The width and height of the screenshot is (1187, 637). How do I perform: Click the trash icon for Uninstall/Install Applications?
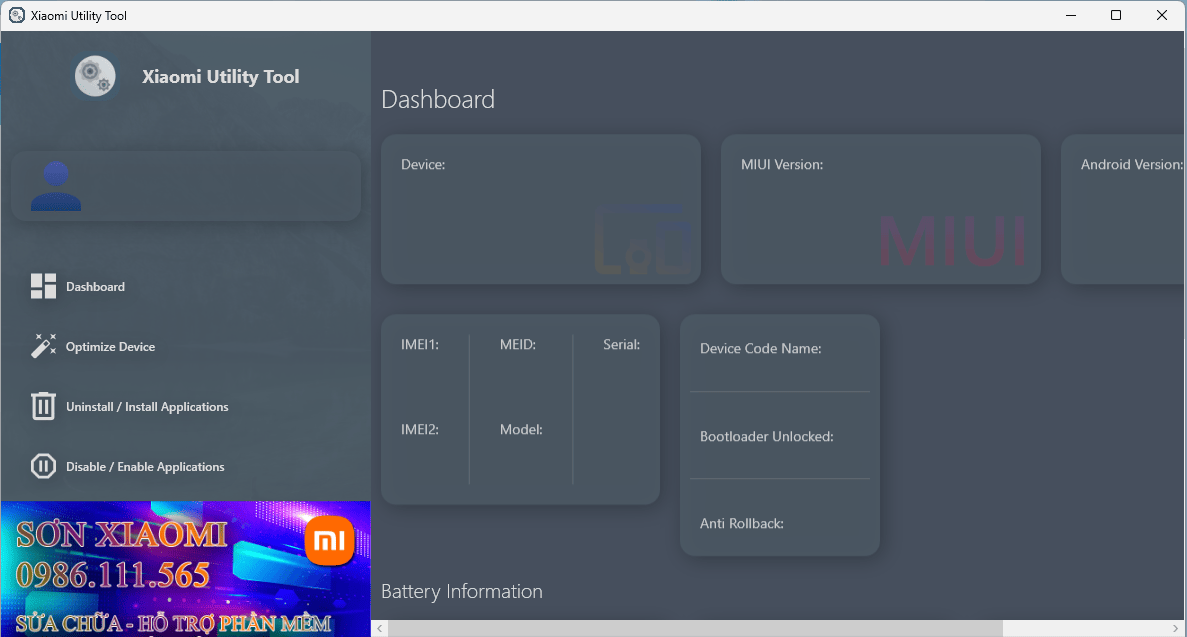pyautogui.click(x=44, y=406)
